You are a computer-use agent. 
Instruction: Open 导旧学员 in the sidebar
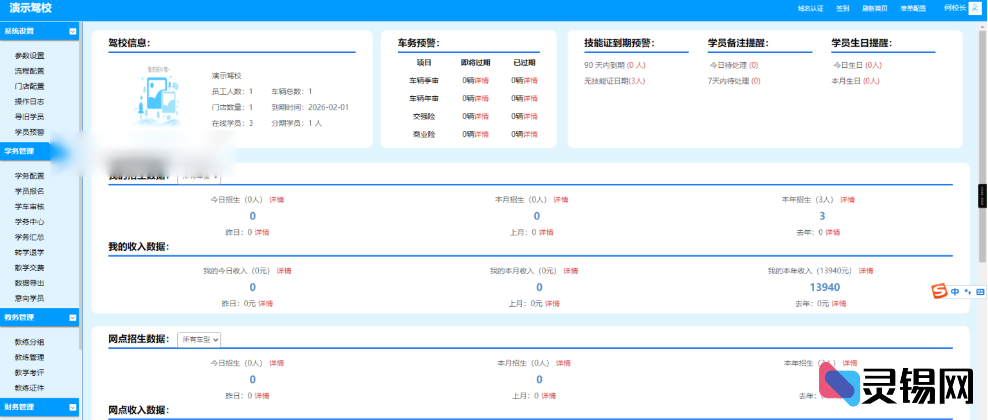coord(30,116)
